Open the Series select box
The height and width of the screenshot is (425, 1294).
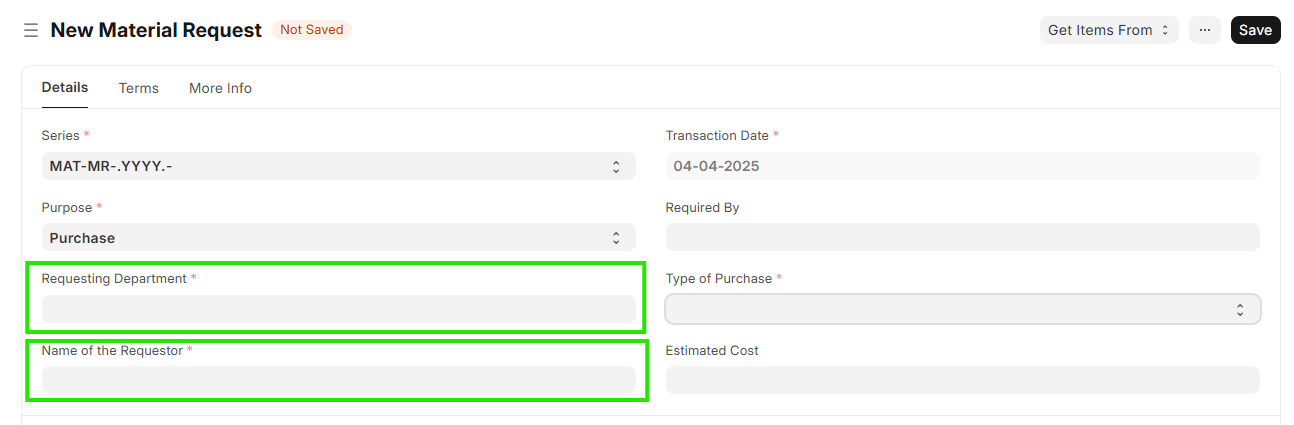[x=338, y=166]
